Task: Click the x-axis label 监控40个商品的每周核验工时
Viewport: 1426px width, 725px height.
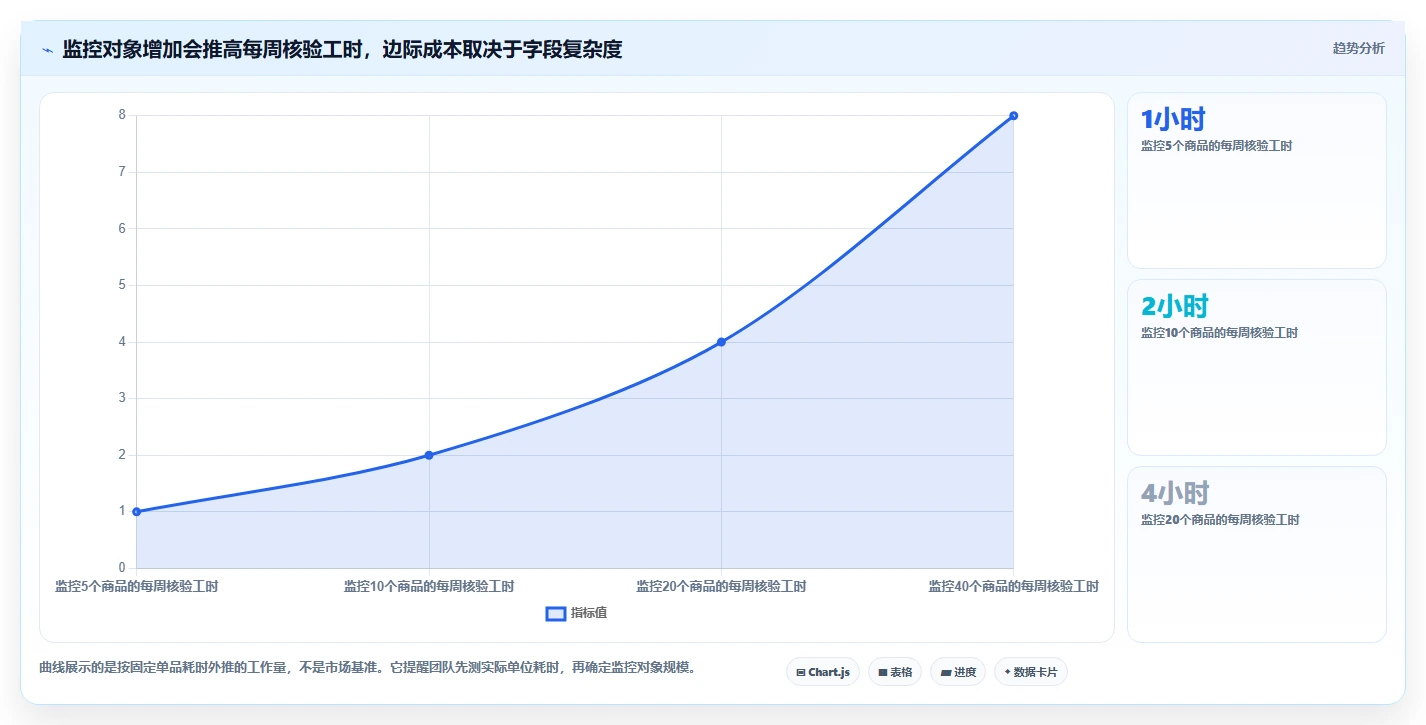Action: (x=1013, y=587)
